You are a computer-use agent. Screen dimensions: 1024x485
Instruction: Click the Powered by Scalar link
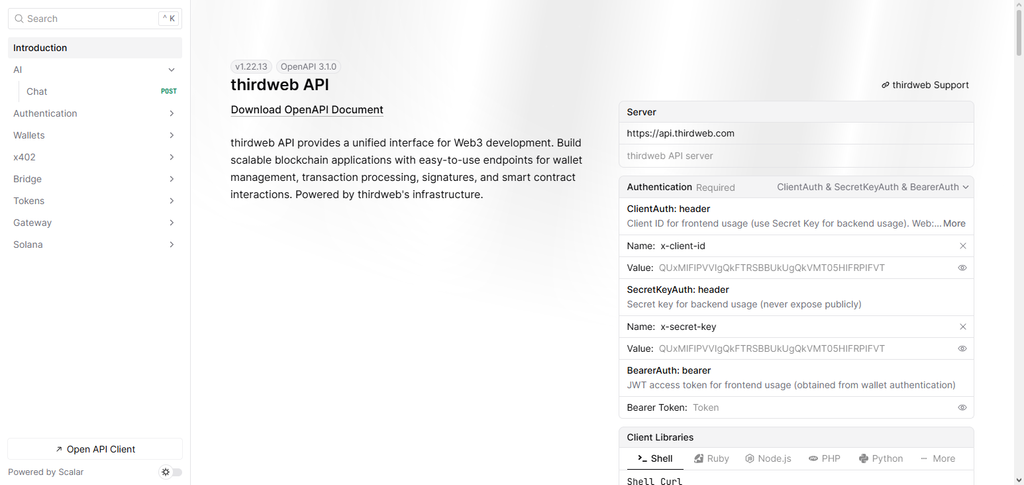46,472
